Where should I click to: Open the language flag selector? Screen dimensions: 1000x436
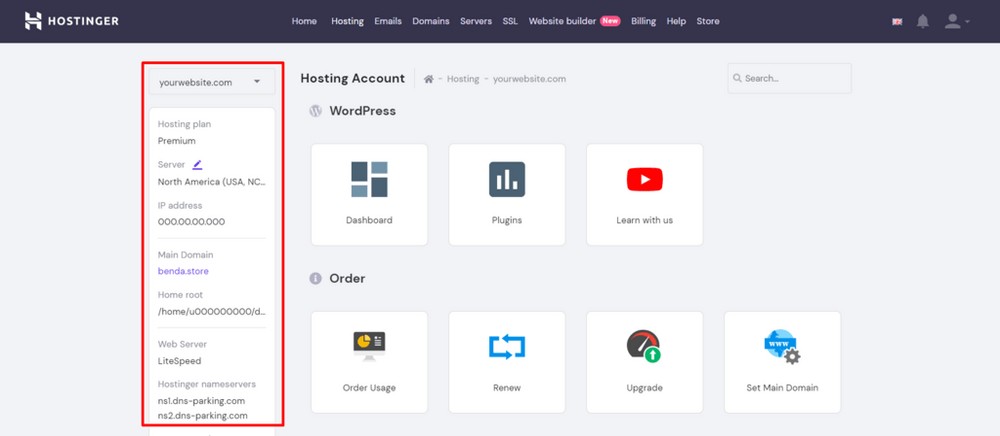[x=897, y=22]
